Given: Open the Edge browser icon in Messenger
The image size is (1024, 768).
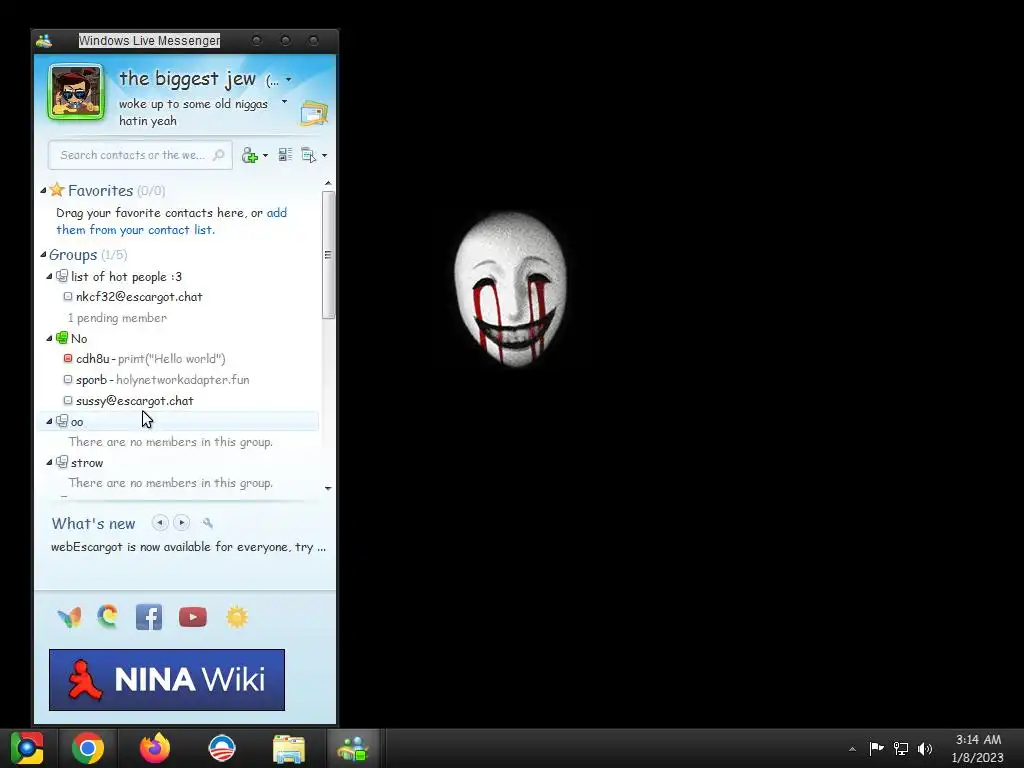Looking at the screenshot, I should click(x=108, y=616).
